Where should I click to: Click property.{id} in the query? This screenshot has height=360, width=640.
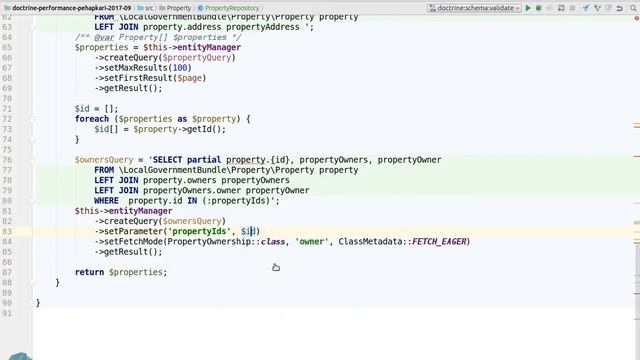tap(258, 160)
